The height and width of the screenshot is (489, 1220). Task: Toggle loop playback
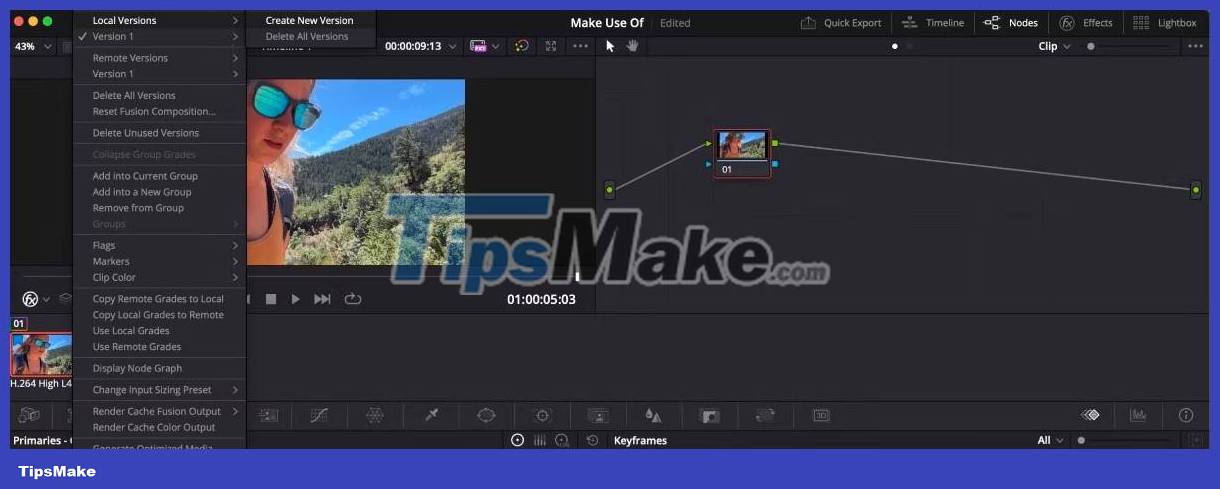[x=352, y=299]
